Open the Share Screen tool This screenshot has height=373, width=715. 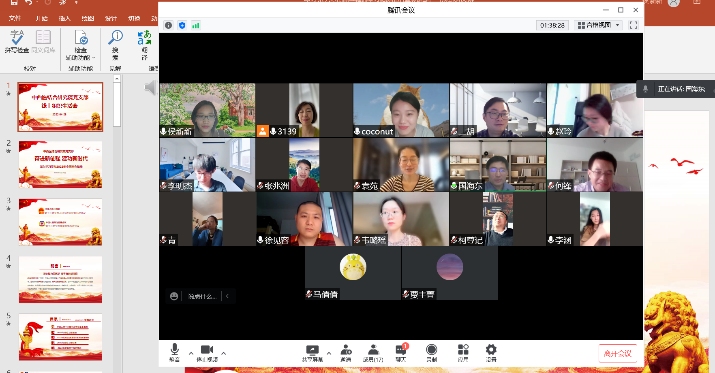(312, 353)
